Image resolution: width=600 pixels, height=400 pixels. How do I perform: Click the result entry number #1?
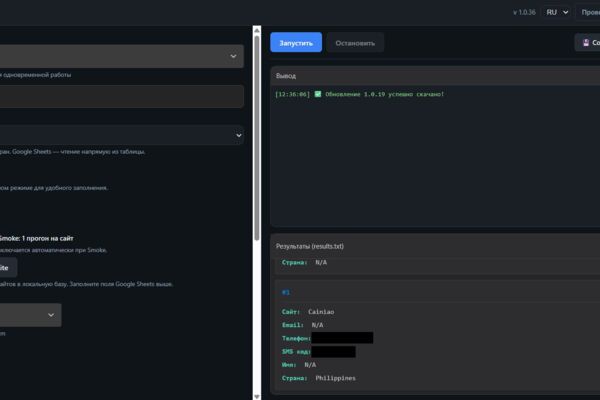[x=286, y=292]
